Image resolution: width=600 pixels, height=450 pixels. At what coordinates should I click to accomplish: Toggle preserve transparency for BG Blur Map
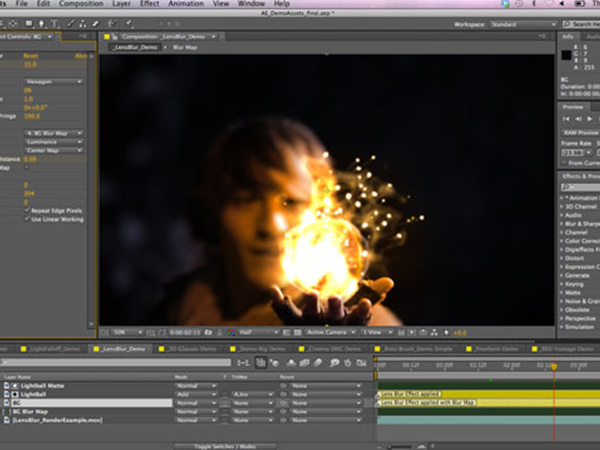tap(225, 412)
